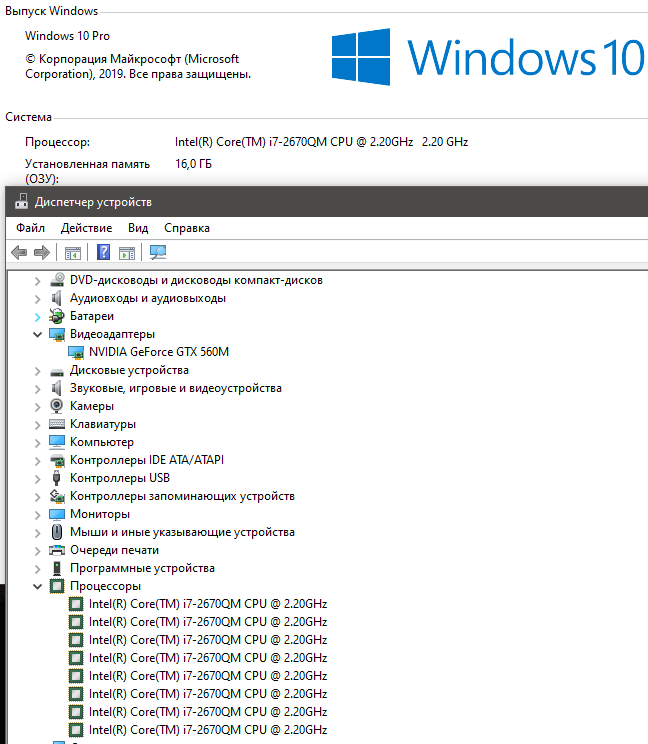
Task: Click the Клавиатуры keyboard icon
Action: point(57,424)
